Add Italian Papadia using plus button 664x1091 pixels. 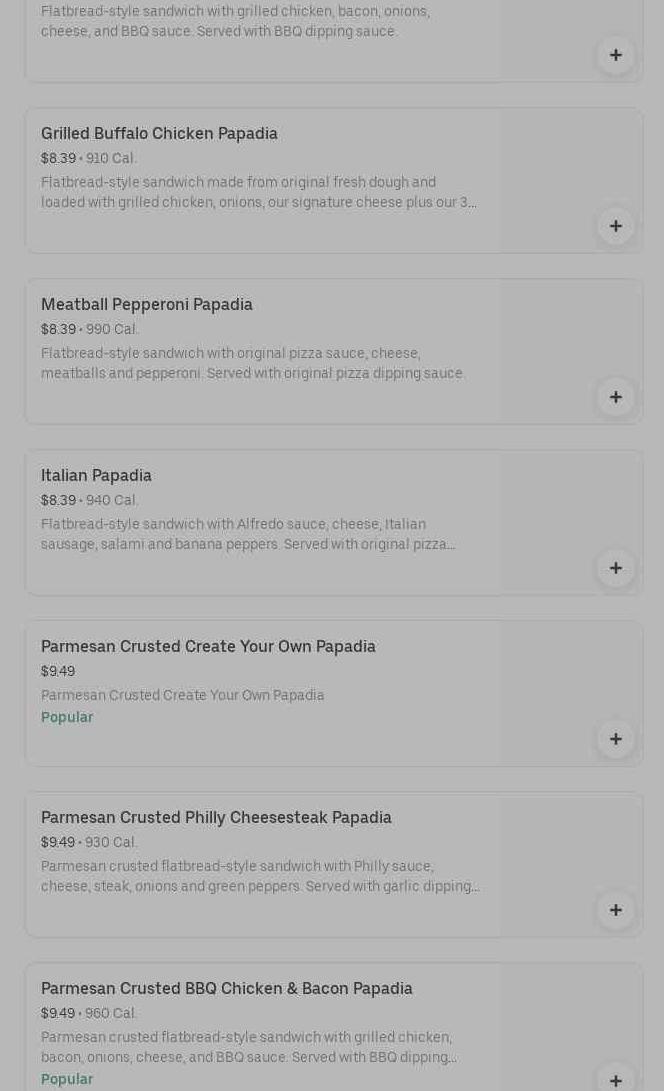pyautogui.click(x=615, y=568)
